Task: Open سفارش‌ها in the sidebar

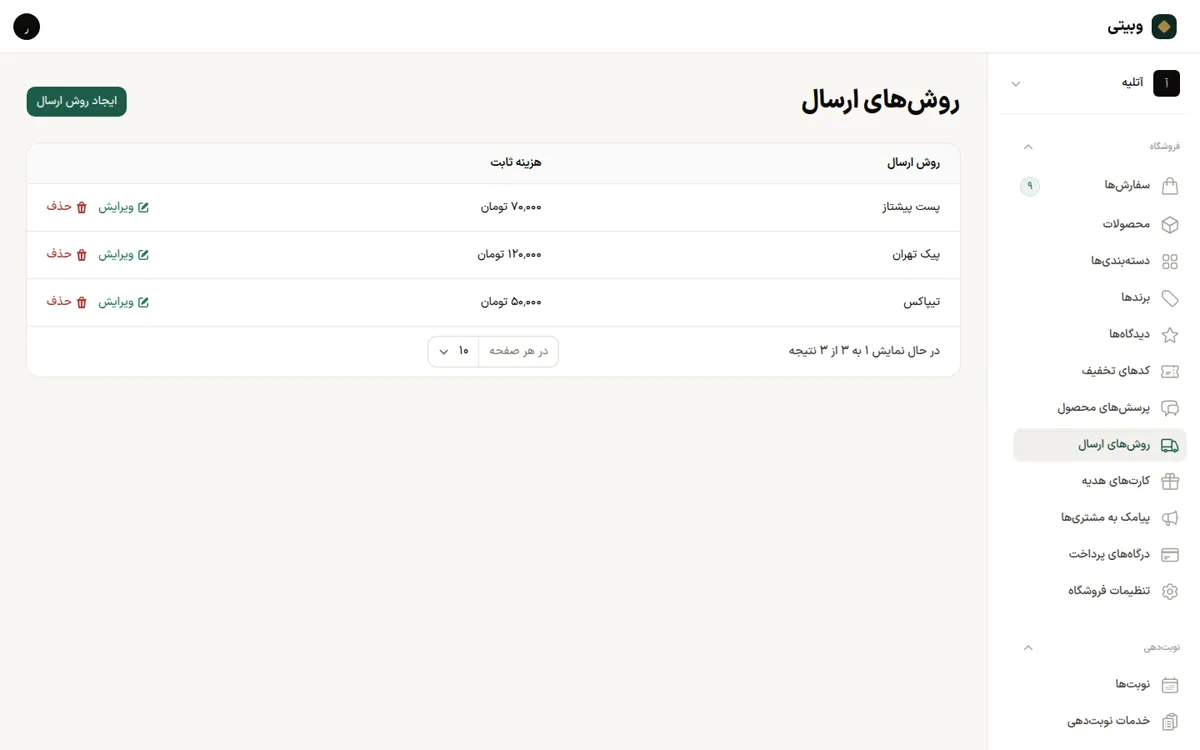Action: [x=1100, y=186]
